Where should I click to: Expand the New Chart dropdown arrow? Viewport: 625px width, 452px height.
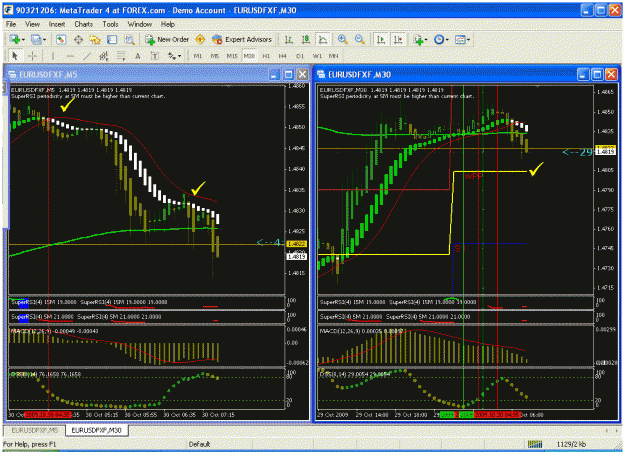coord(24,40)
